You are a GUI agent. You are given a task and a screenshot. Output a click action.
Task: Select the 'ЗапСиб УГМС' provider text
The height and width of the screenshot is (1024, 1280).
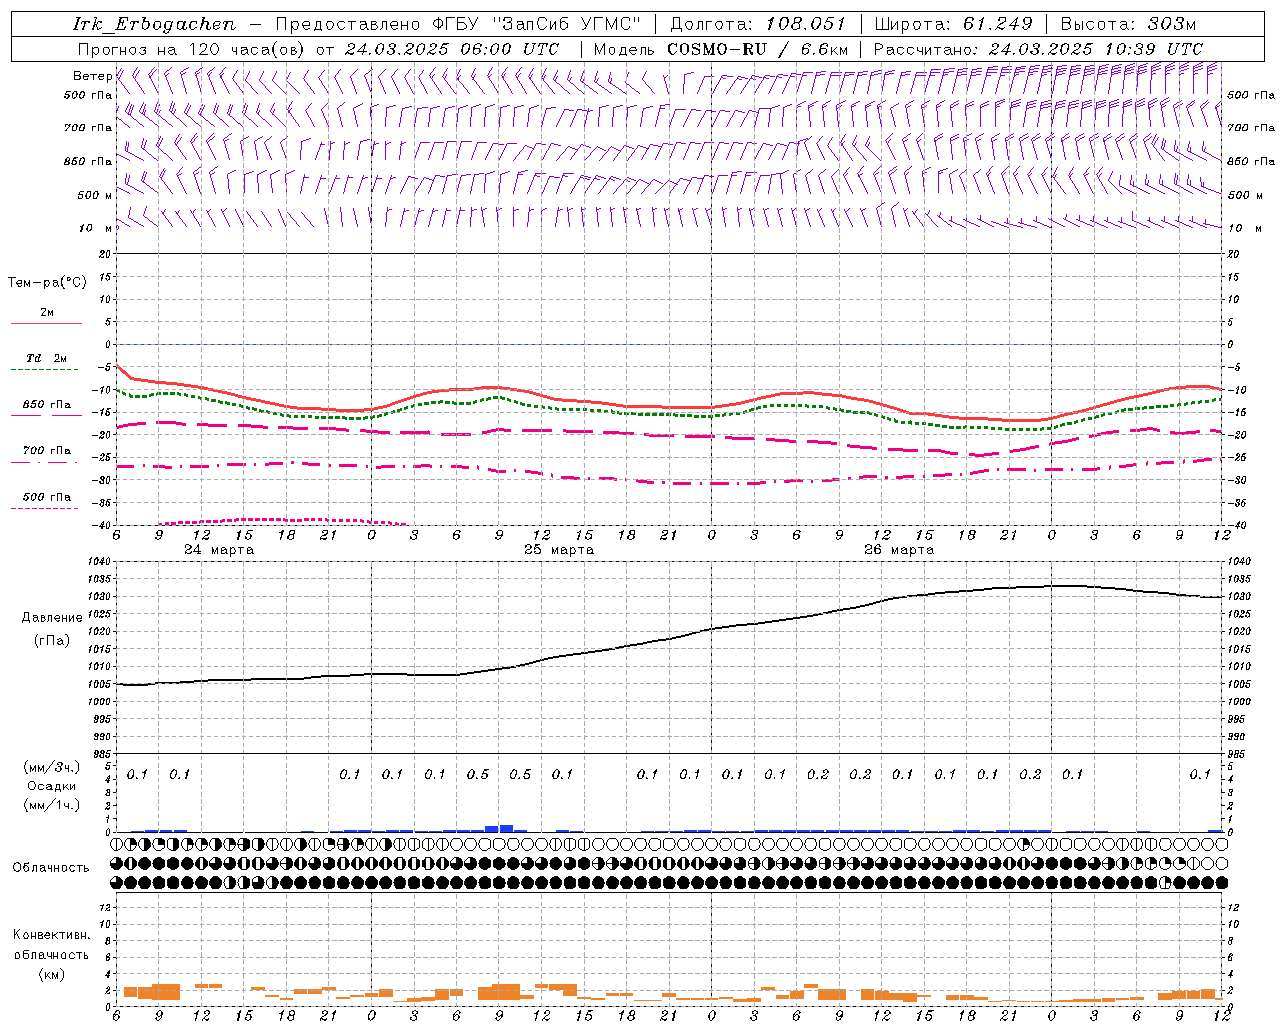tap(567, 24)
